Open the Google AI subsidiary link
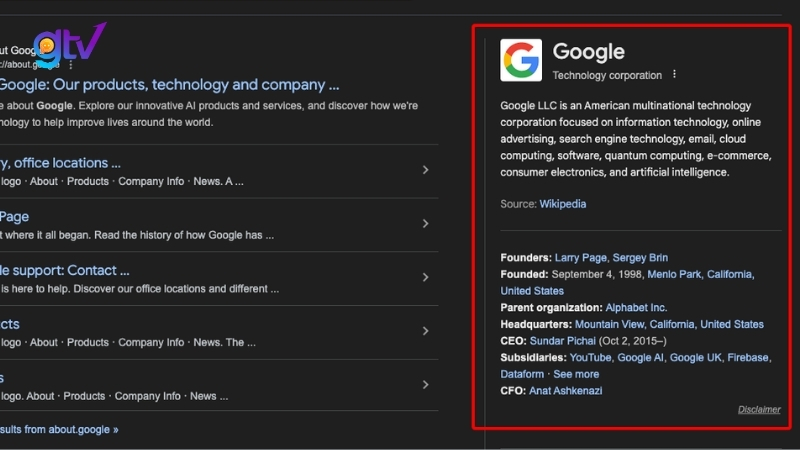The image size is (800, 450). [640, 358]
